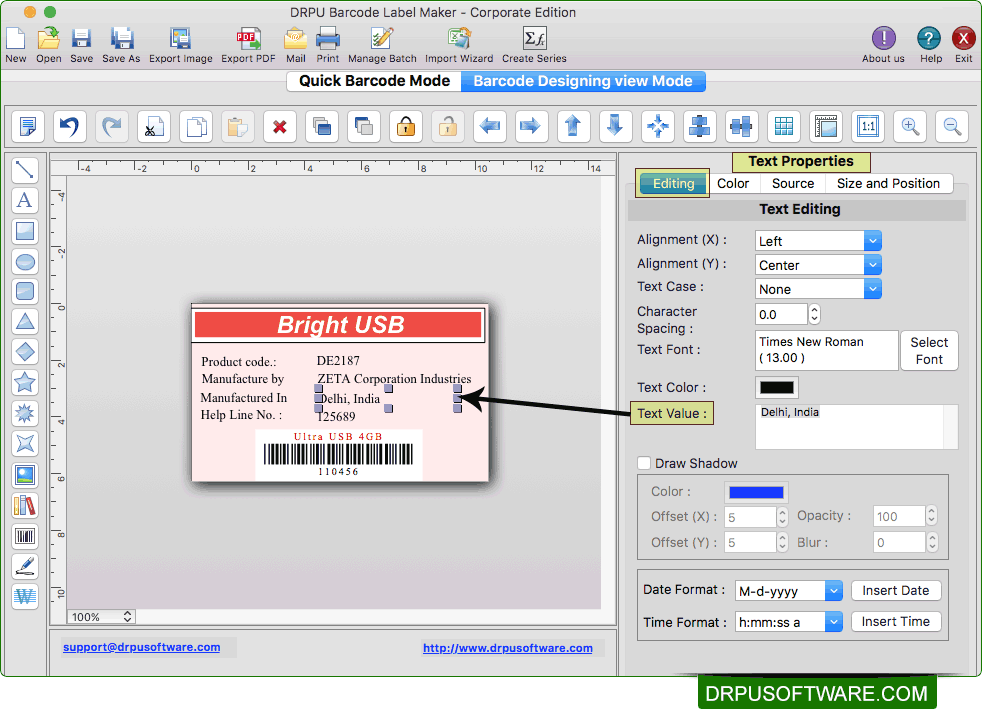The image size is (982, 710).
Task: Click the up arrow move icon
Action: (574, 126)
